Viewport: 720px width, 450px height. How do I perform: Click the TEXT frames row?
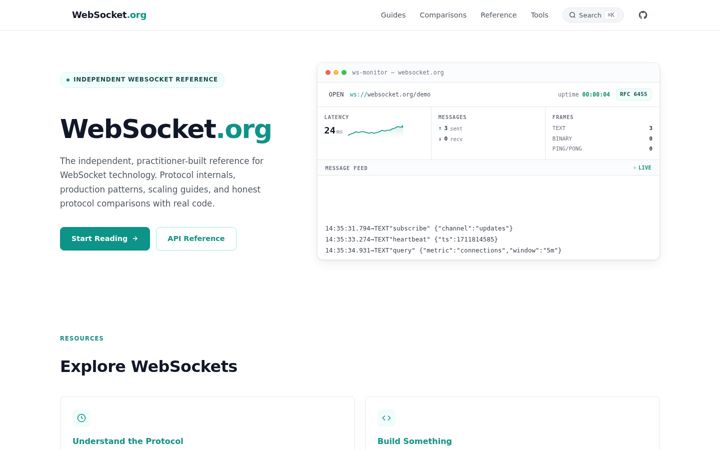tap(602, 128)
